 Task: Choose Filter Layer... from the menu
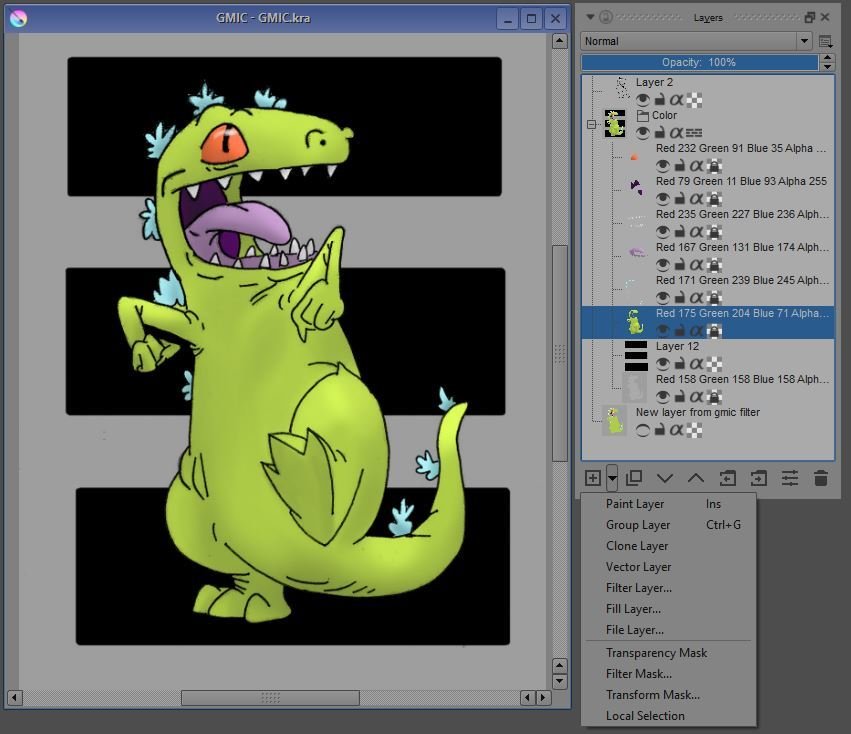point(669,589)
